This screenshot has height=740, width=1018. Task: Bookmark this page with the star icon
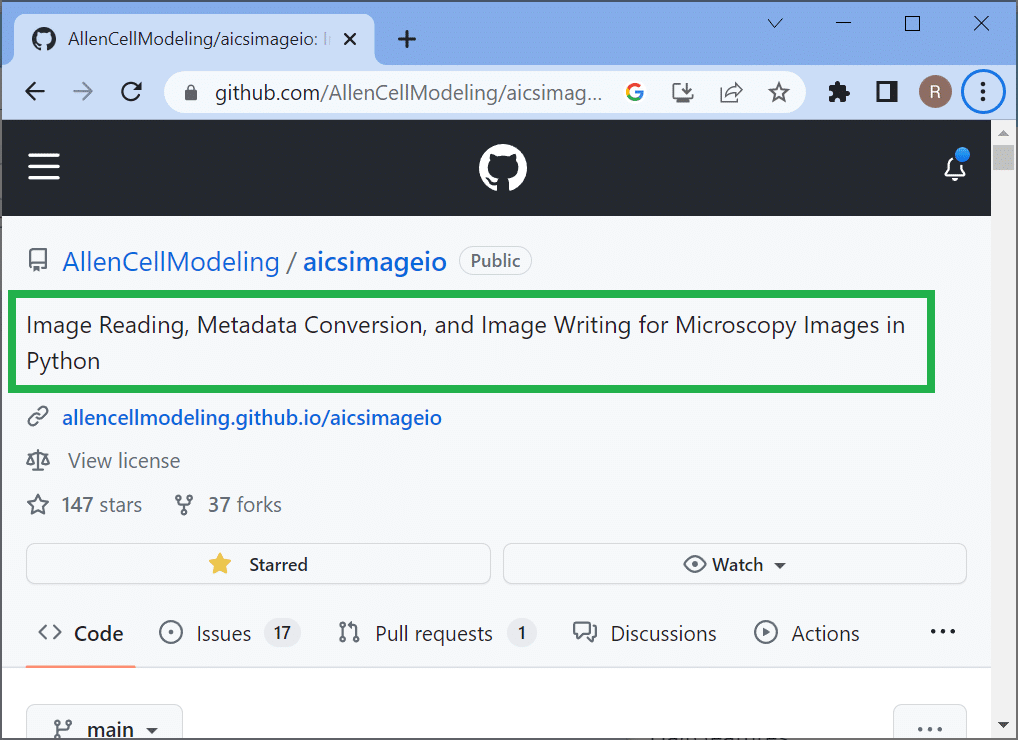click(778, 93)
